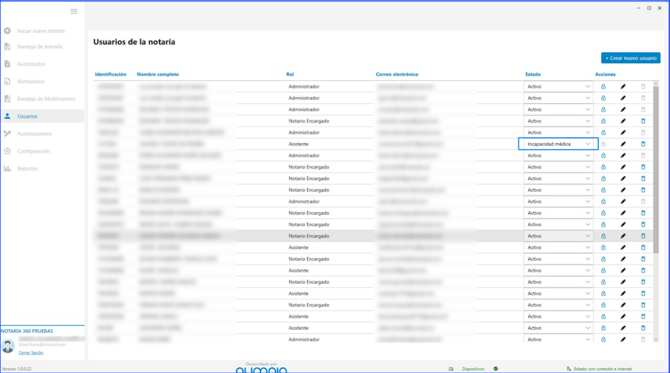Image resolution: width=670 pixels, height=373 pixels.
Task: Click lock icon in Incapacidad médica row
Action: pyautogui.click(x=603, y=144)
